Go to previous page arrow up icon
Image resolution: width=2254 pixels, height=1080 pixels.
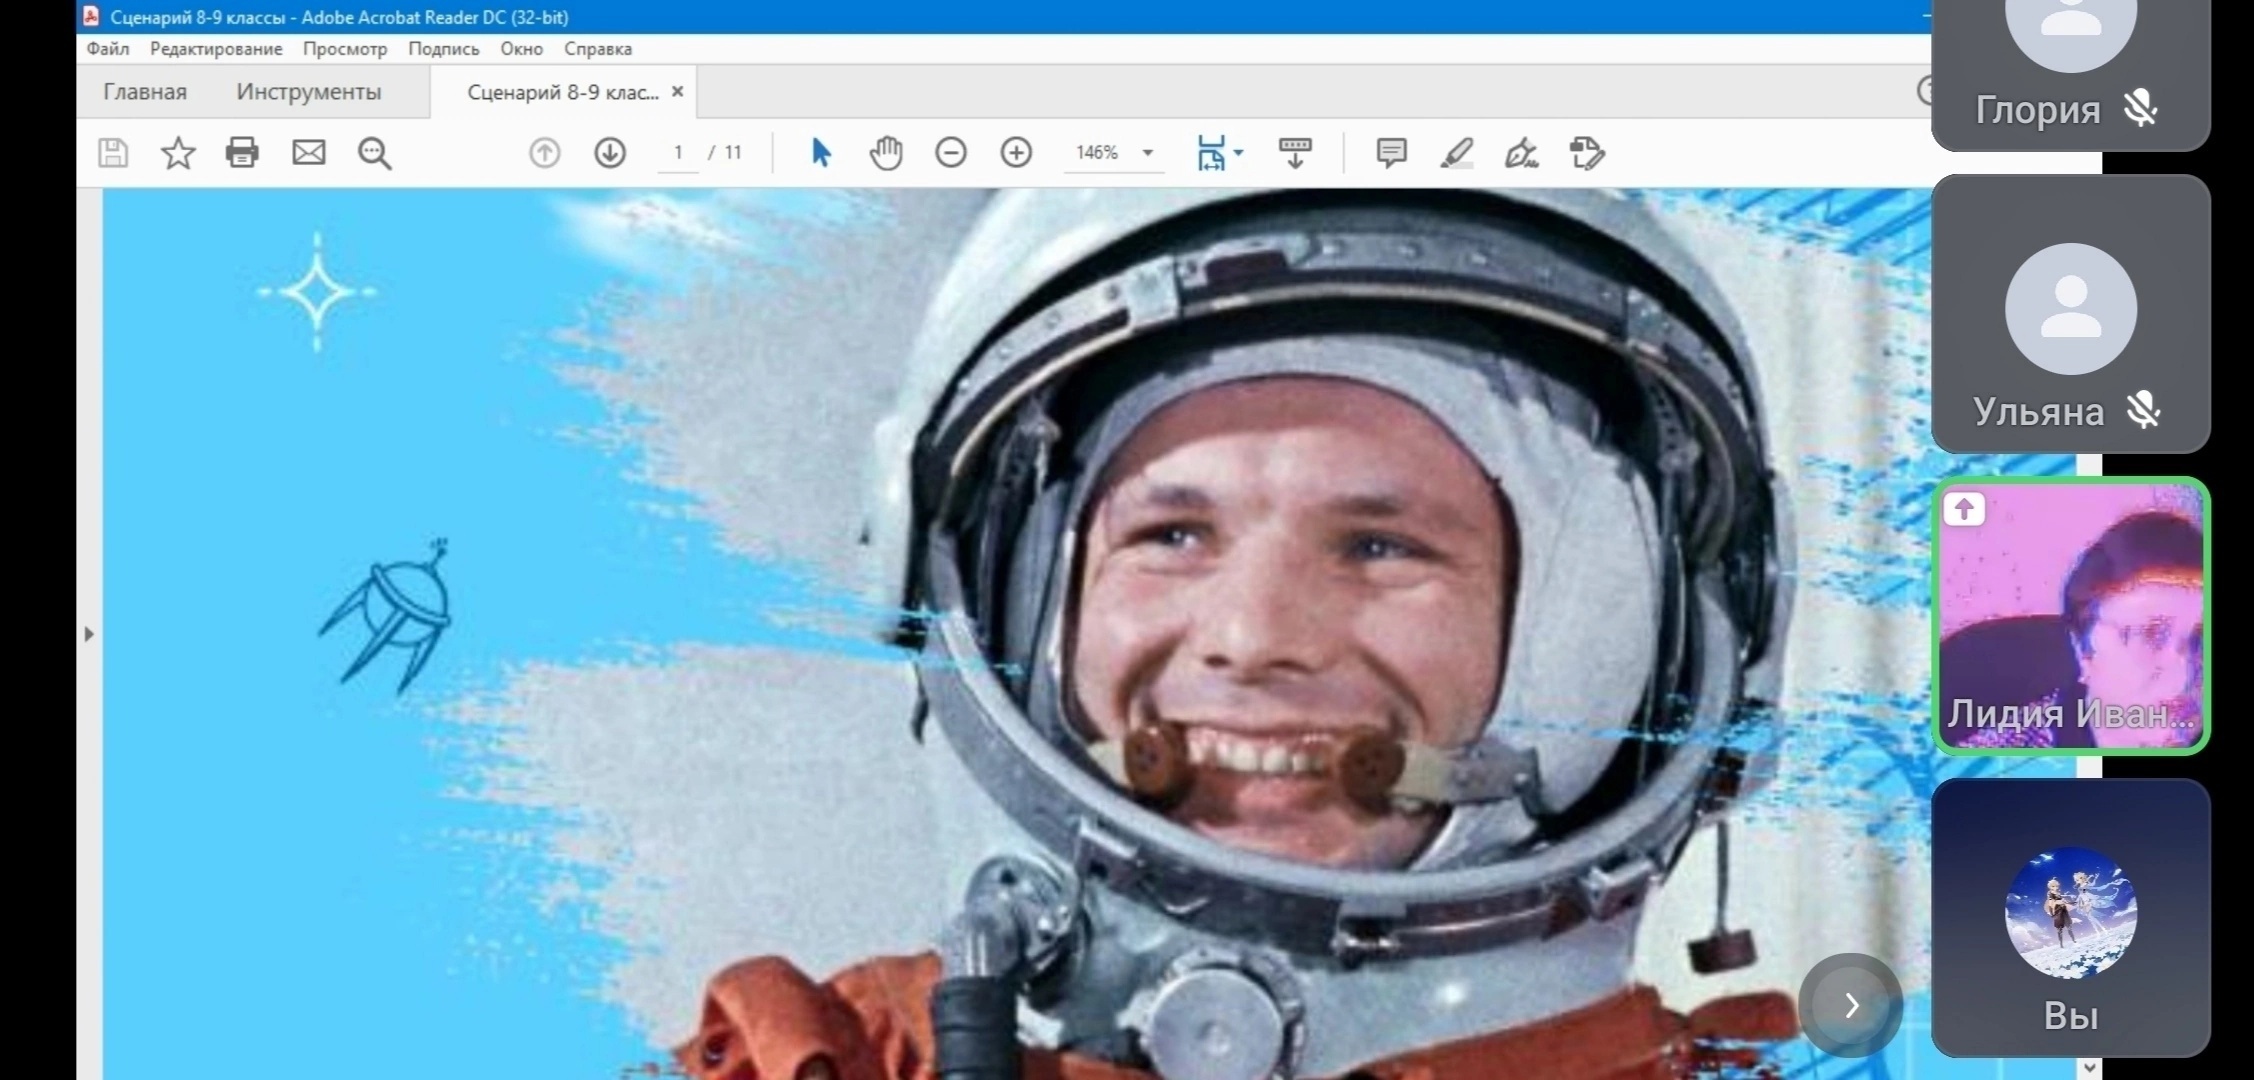pos(545,153)
